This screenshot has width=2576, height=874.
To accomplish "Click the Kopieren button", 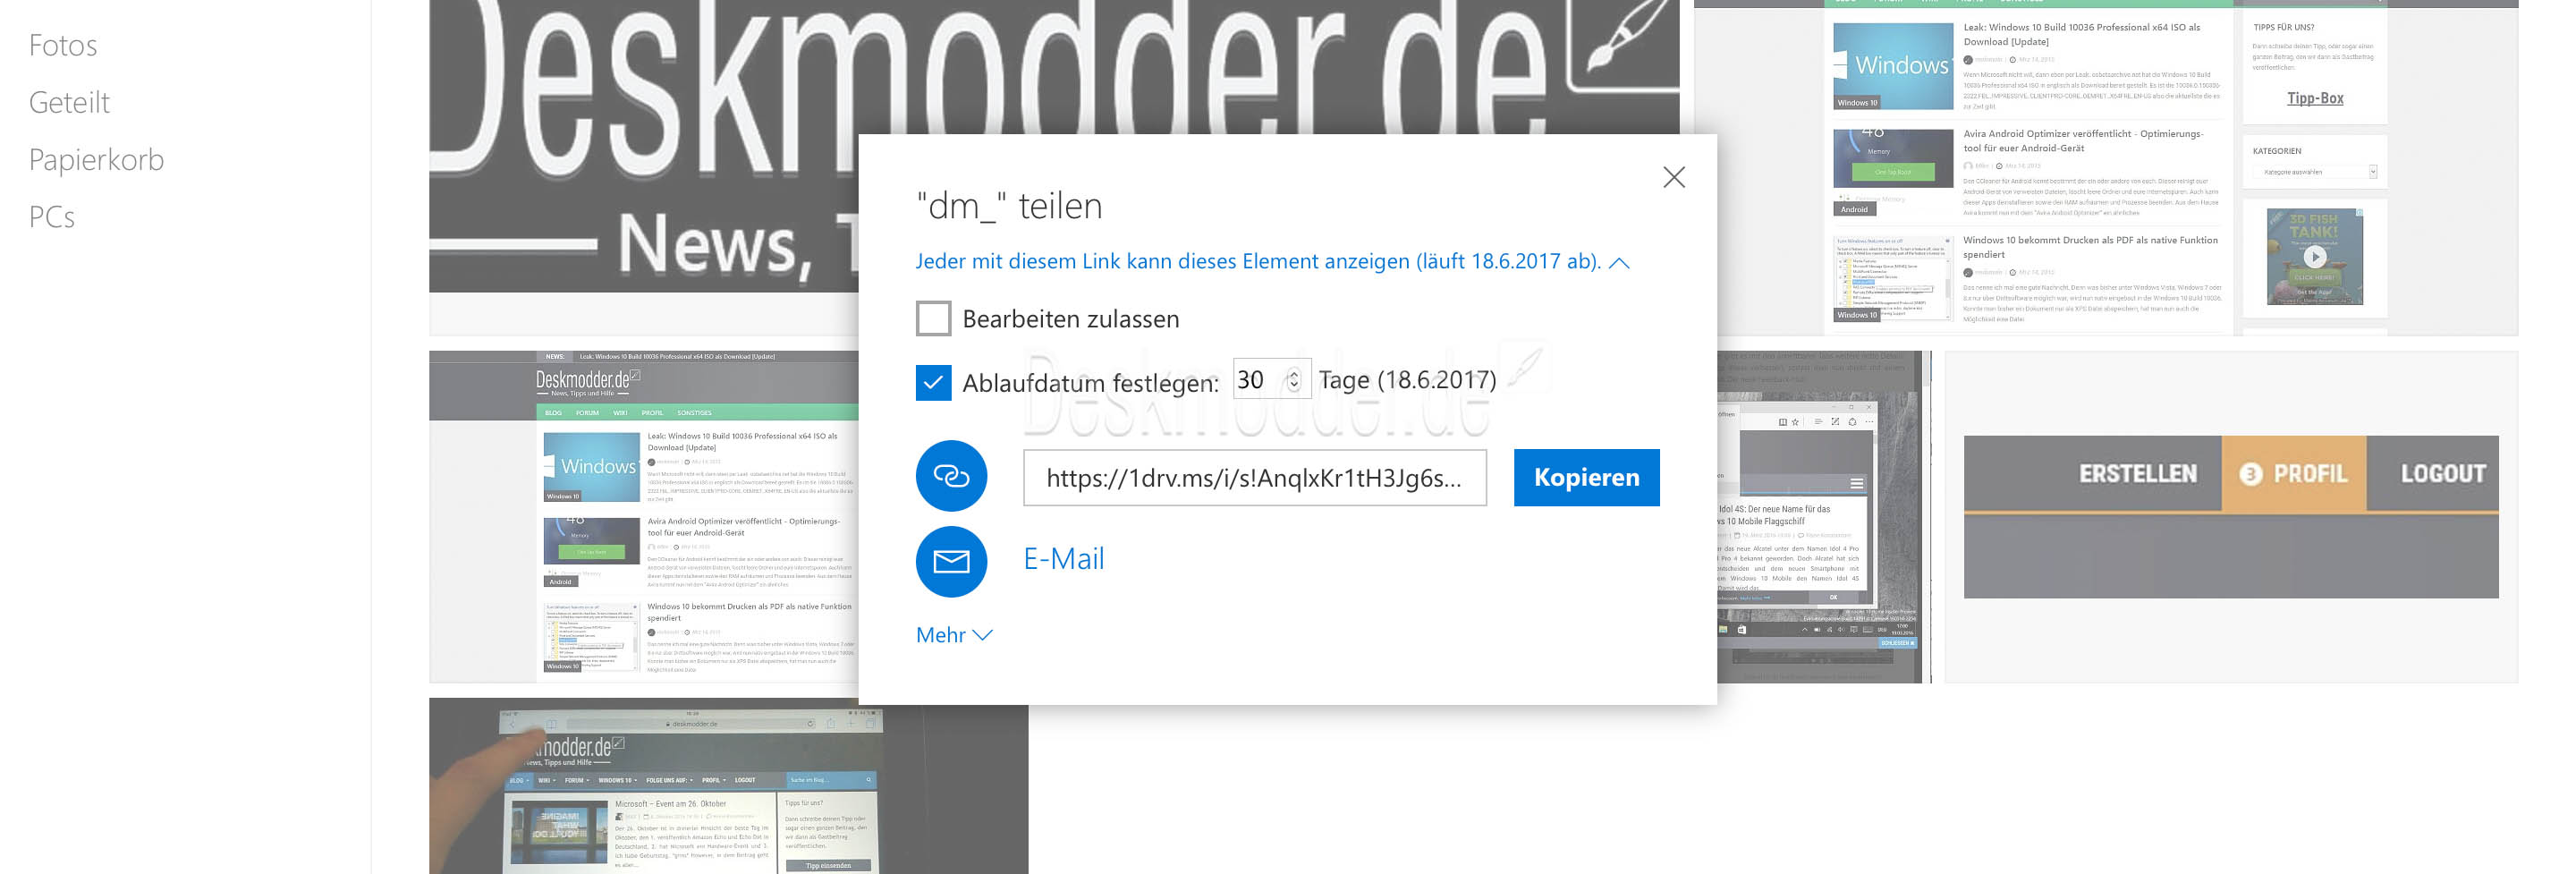I will (1586, 478).
